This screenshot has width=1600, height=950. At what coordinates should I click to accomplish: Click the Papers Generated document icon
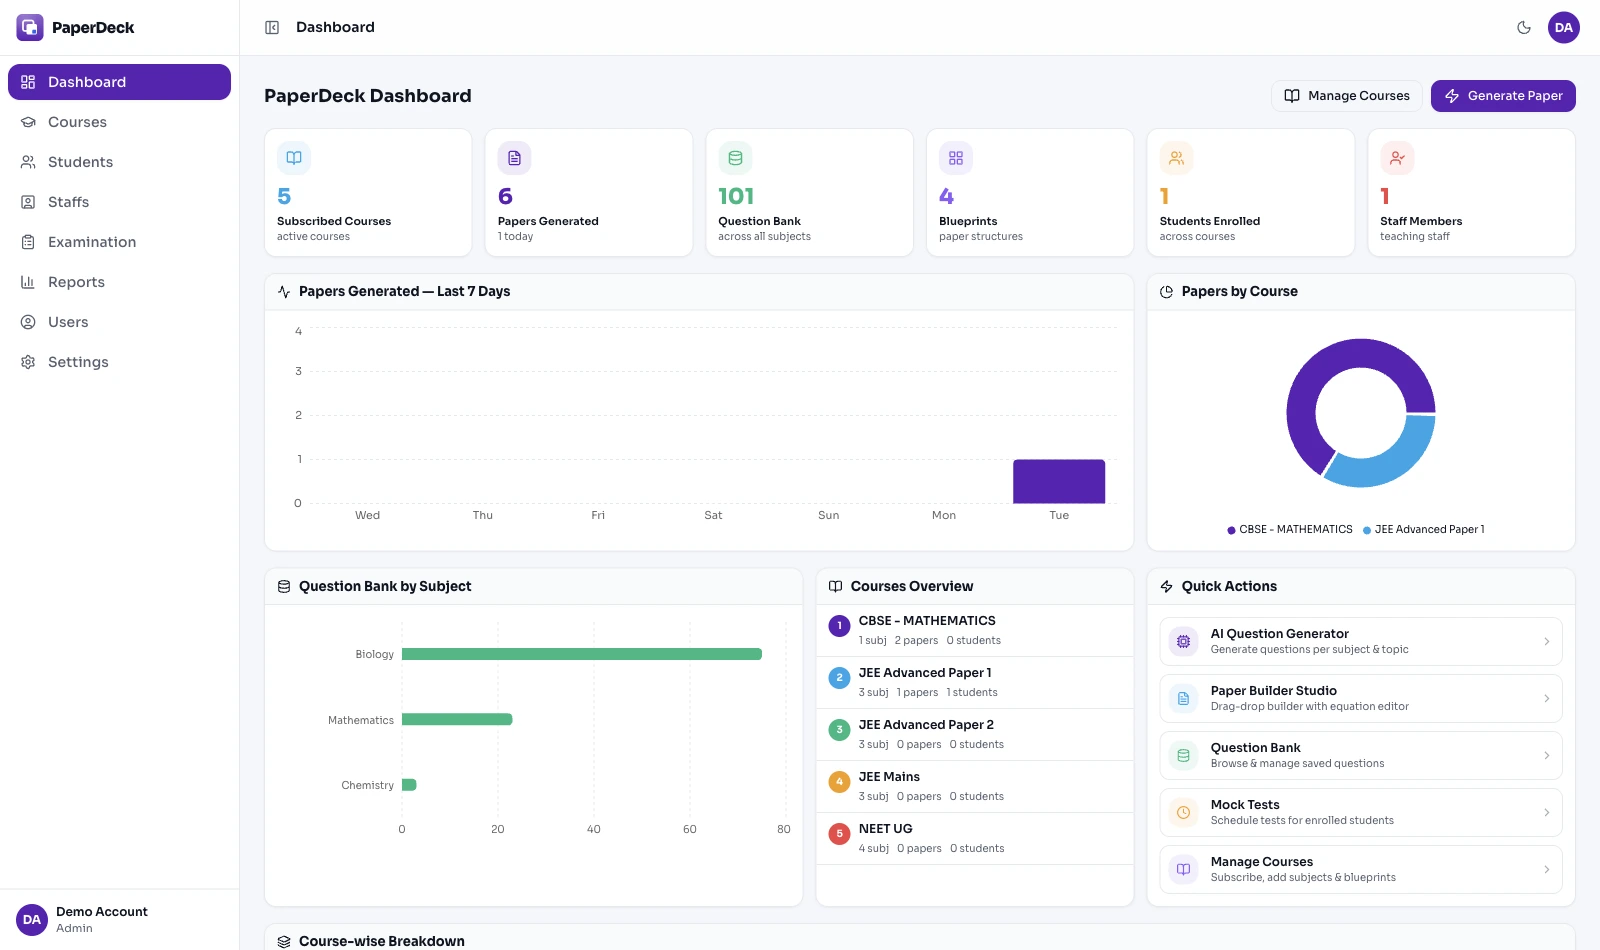pyautogui.click(x=514, y=158)
